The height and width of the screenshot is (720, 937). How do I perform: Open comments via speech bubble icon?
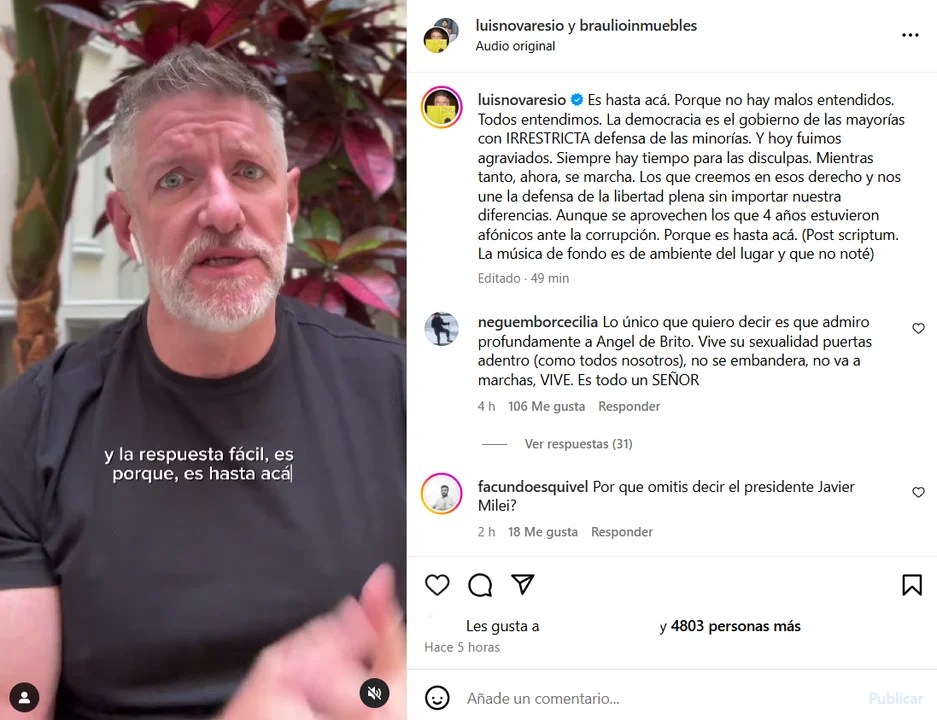(480, 585)
